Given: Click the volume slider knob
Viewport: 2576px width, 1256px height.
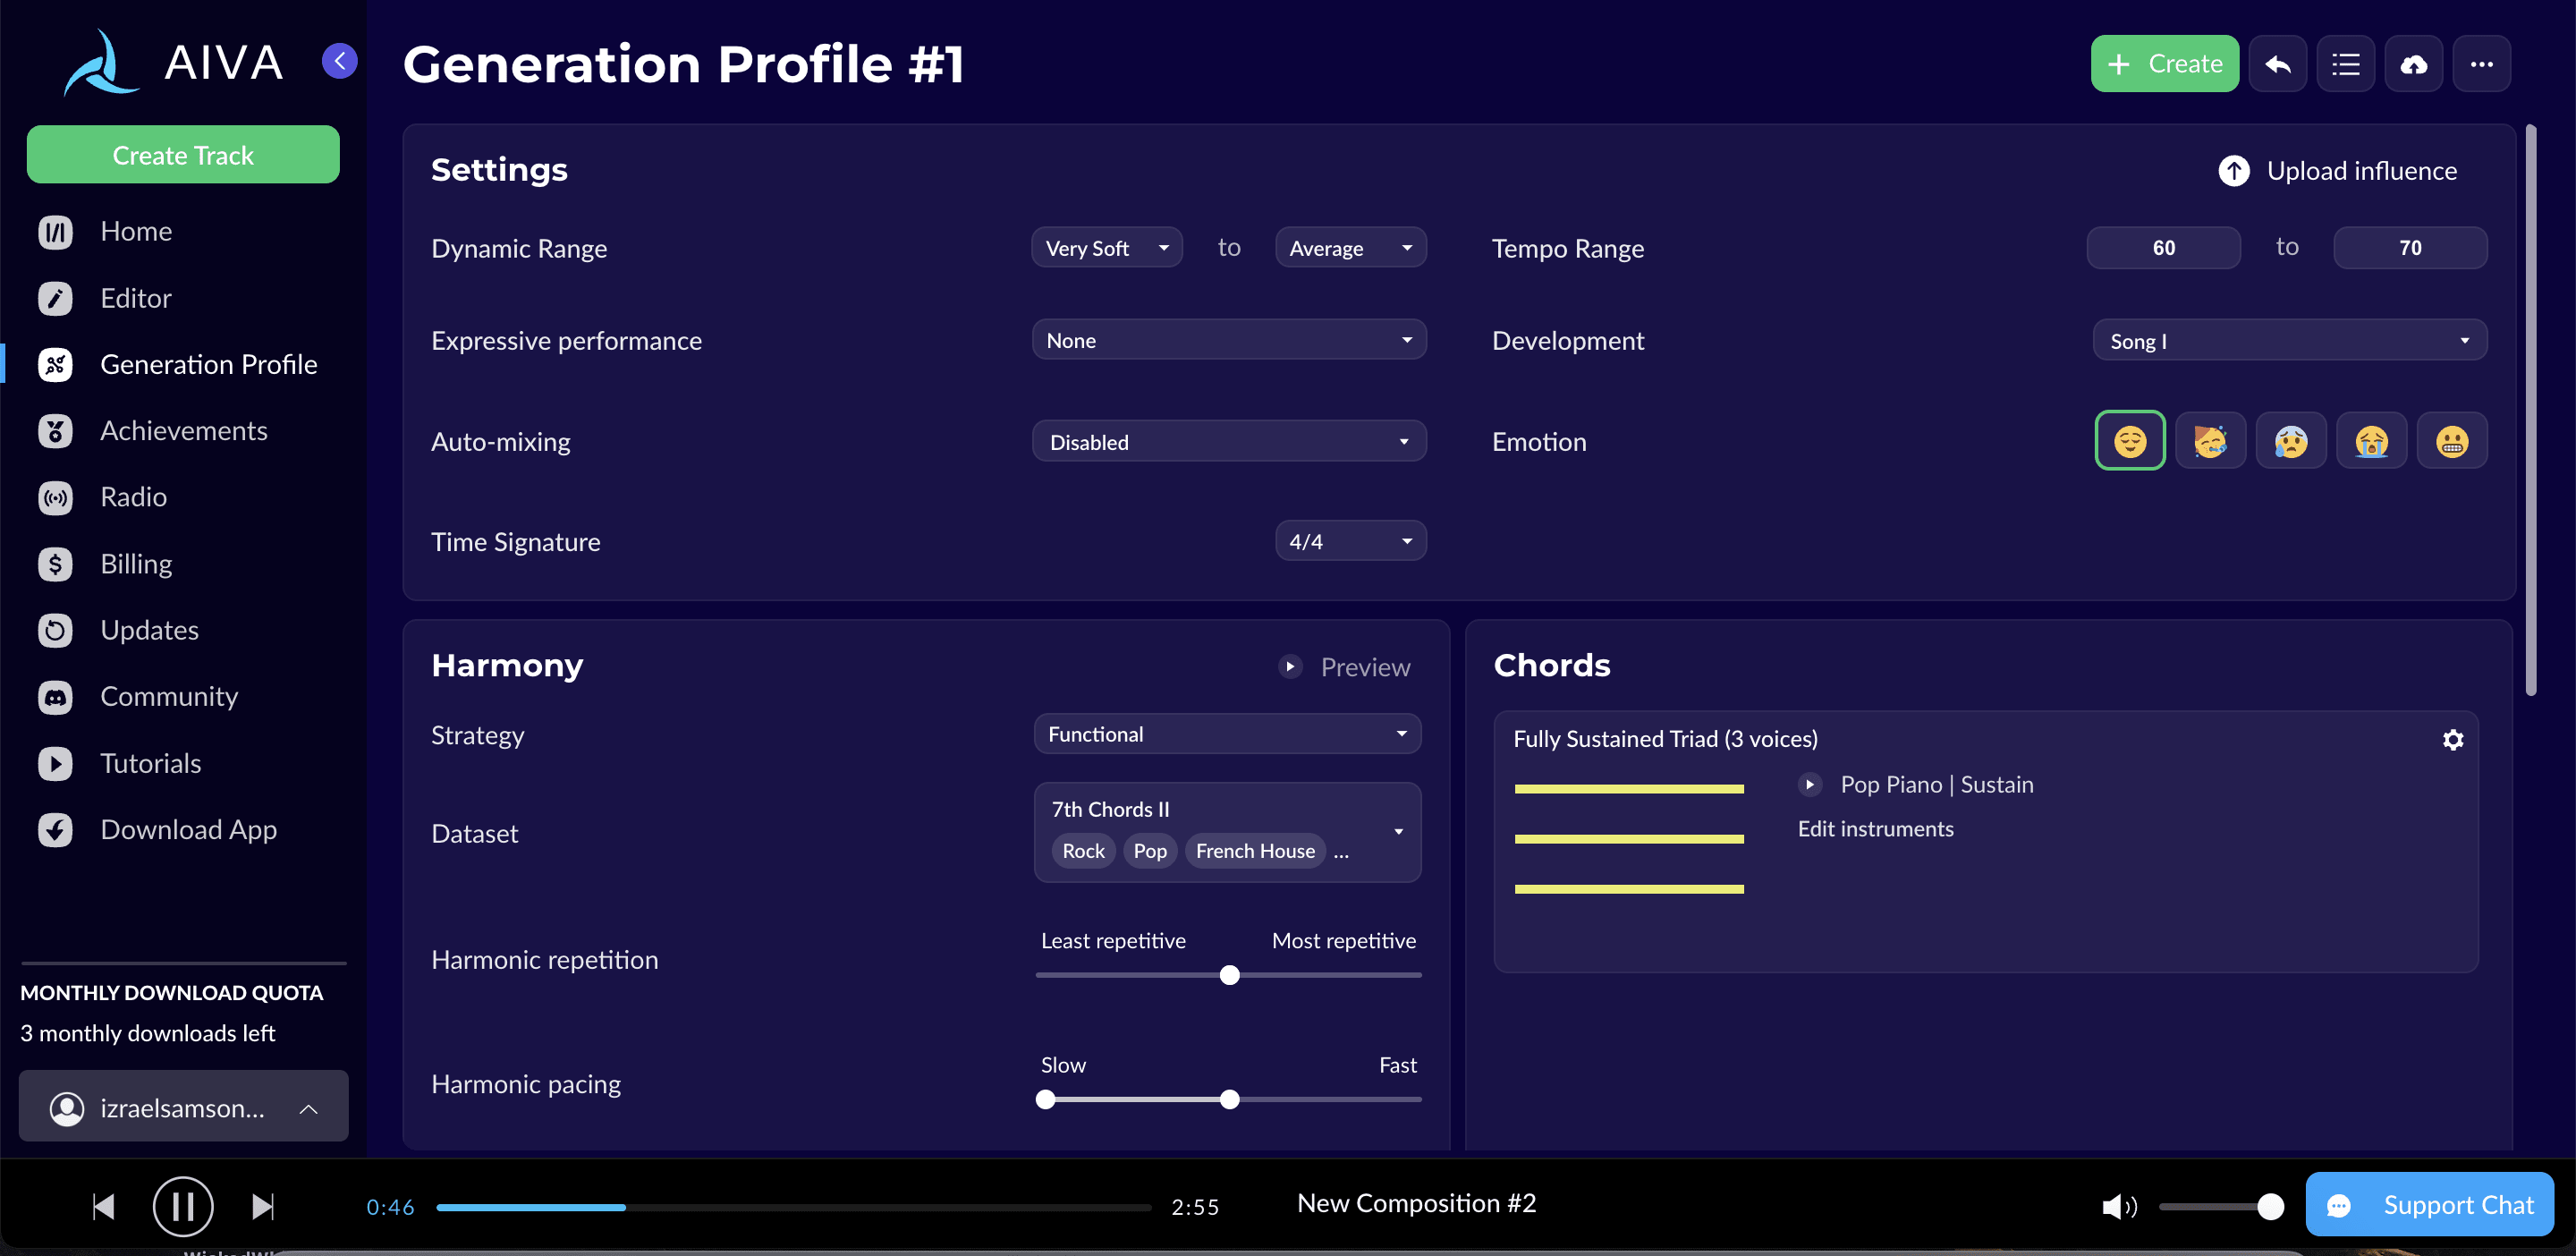Looking at the screenshot, I should tap(2270, 1207).
